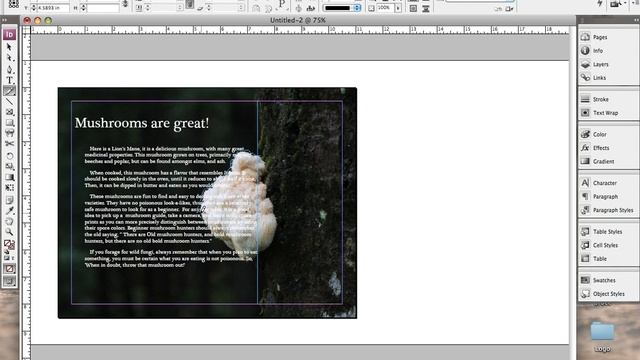Click the Y position field
The width and height of the screenshot is (640, 360).
click(x=53, y=8)
